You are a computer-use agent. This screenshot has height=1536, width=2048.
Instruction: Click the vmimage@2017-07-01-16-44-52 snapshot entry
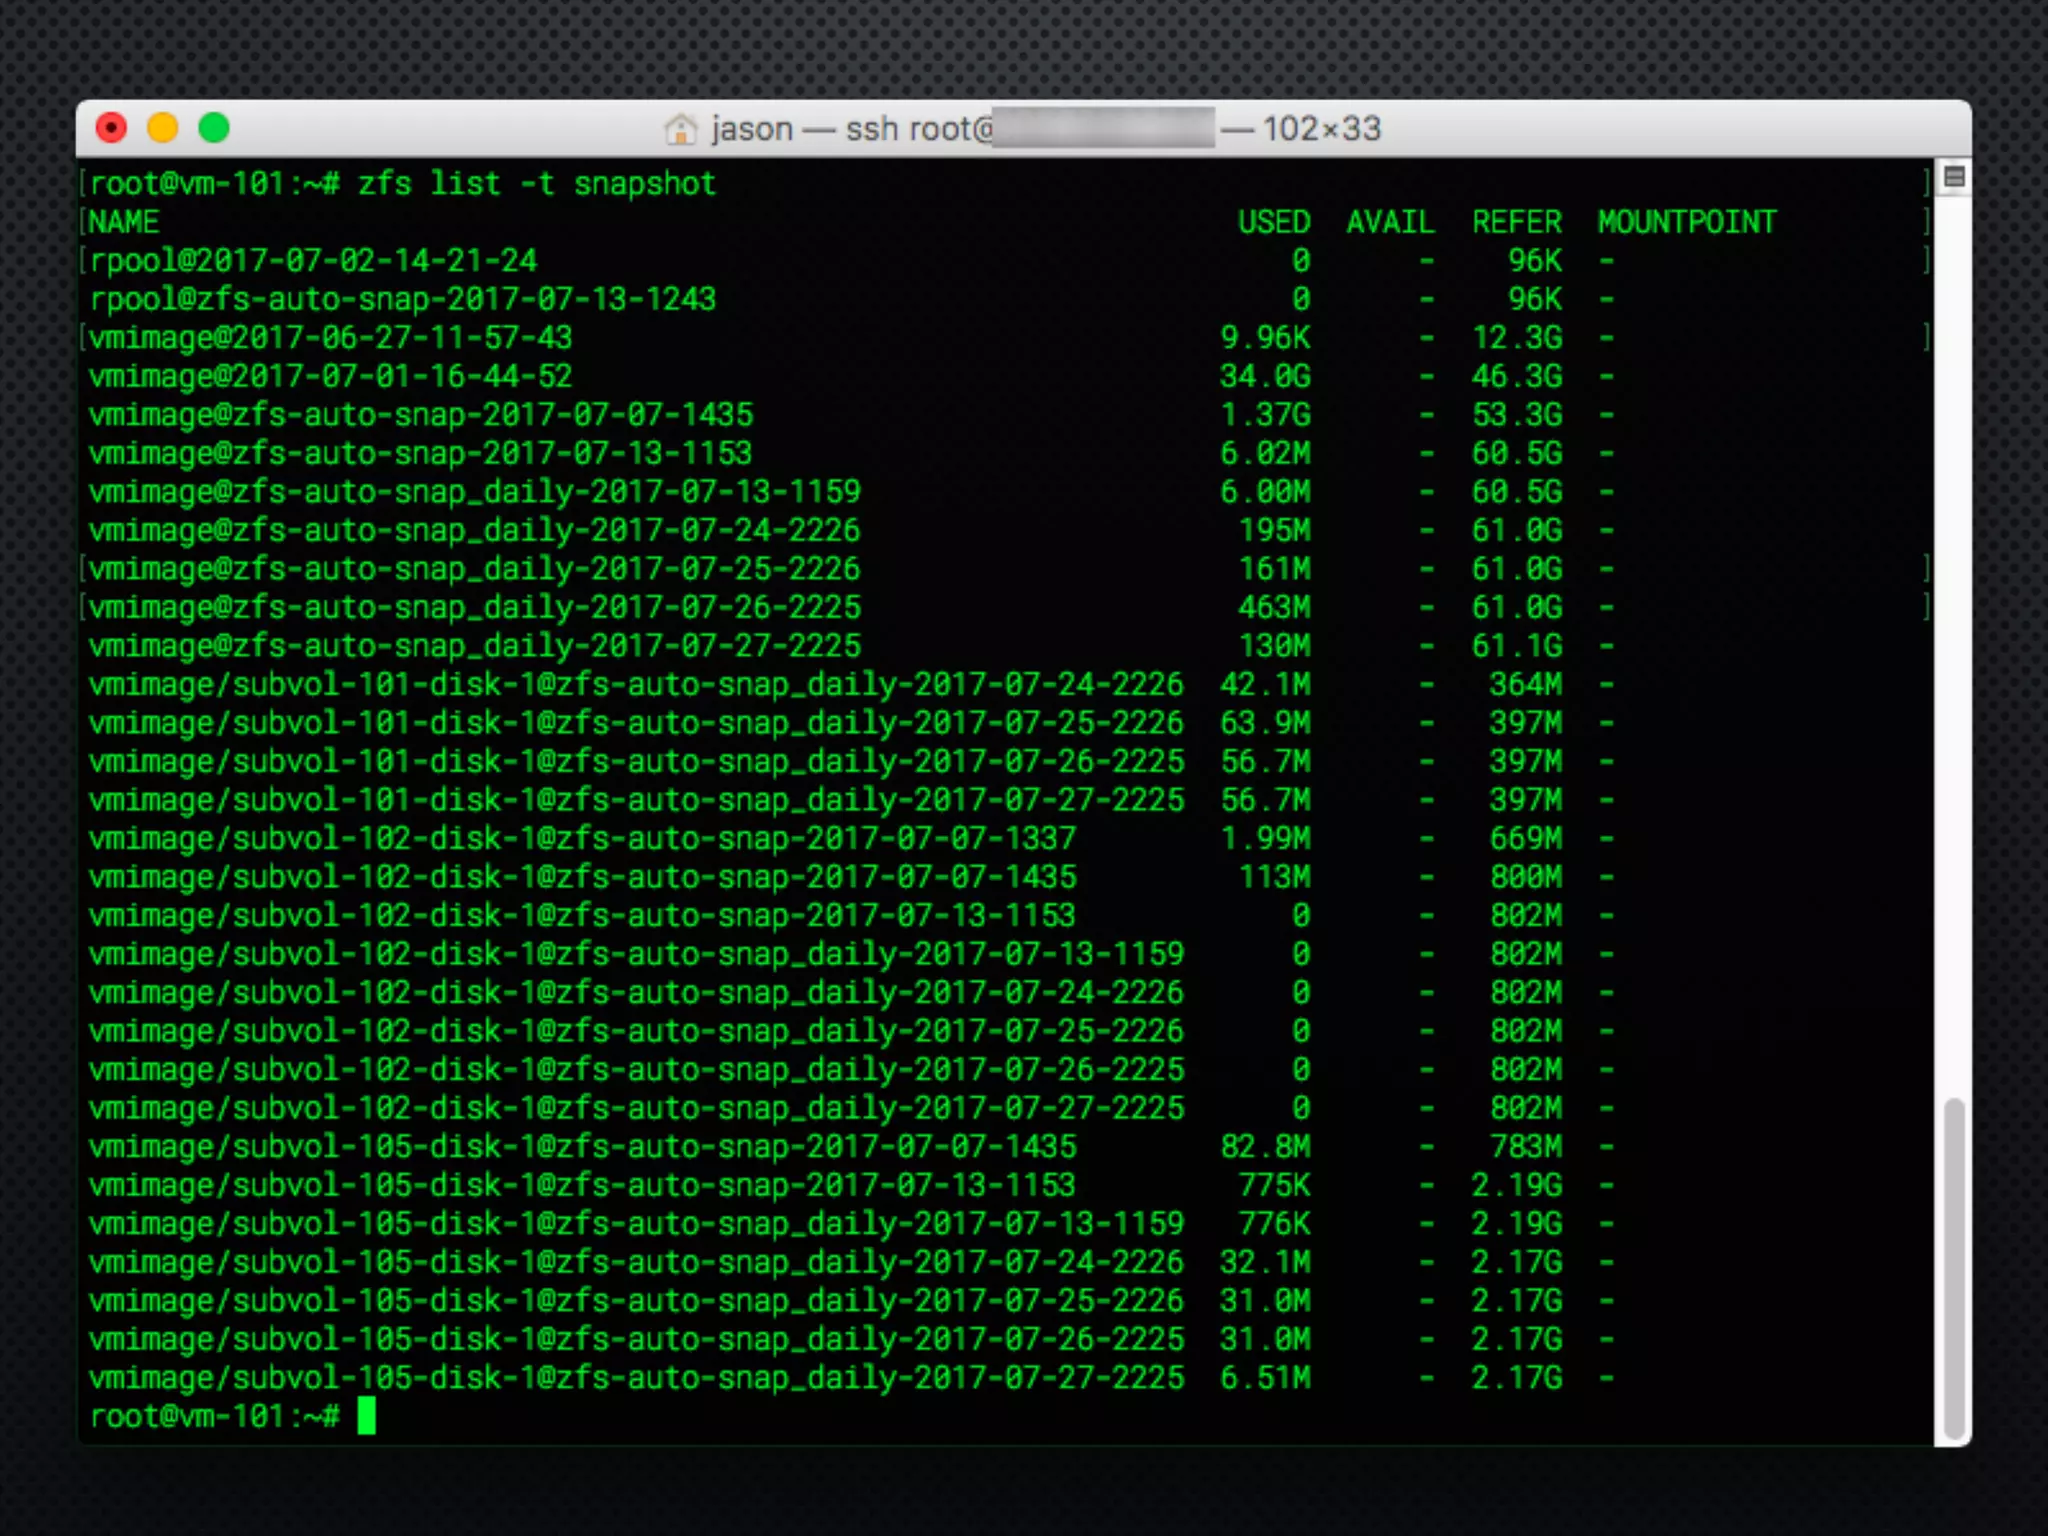[x=330, y=377]
